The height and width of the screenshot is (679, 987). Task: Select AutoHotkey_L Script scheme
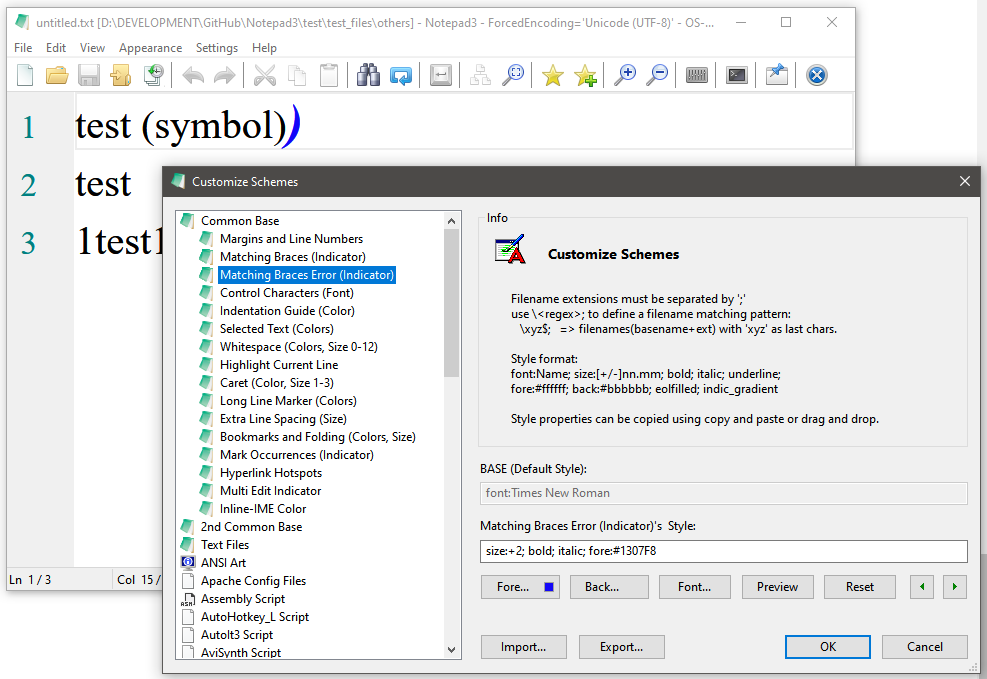255,617
